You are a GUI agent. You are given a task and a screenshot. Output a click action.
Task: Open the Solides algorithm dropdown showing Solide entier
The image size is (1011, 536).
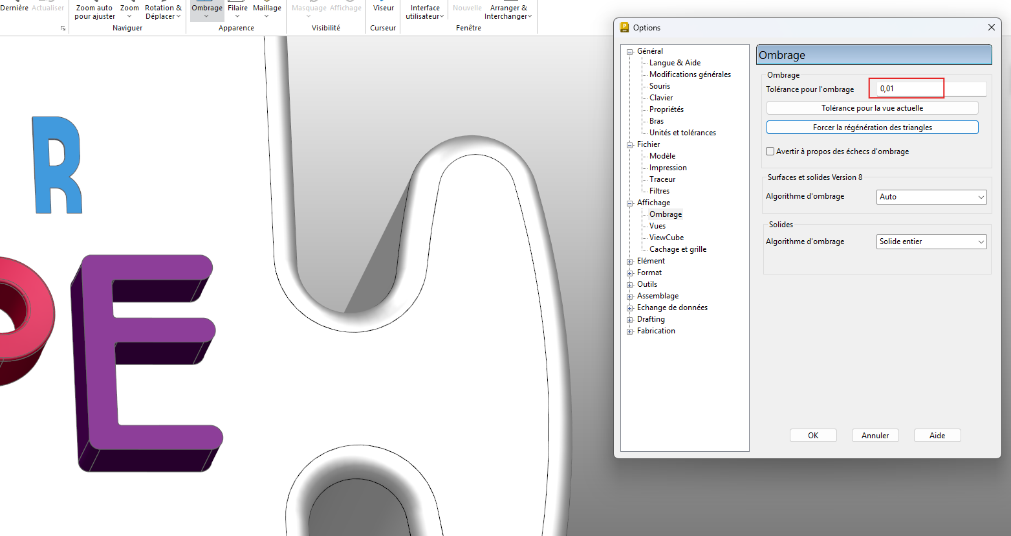click(x=931, y=241)
